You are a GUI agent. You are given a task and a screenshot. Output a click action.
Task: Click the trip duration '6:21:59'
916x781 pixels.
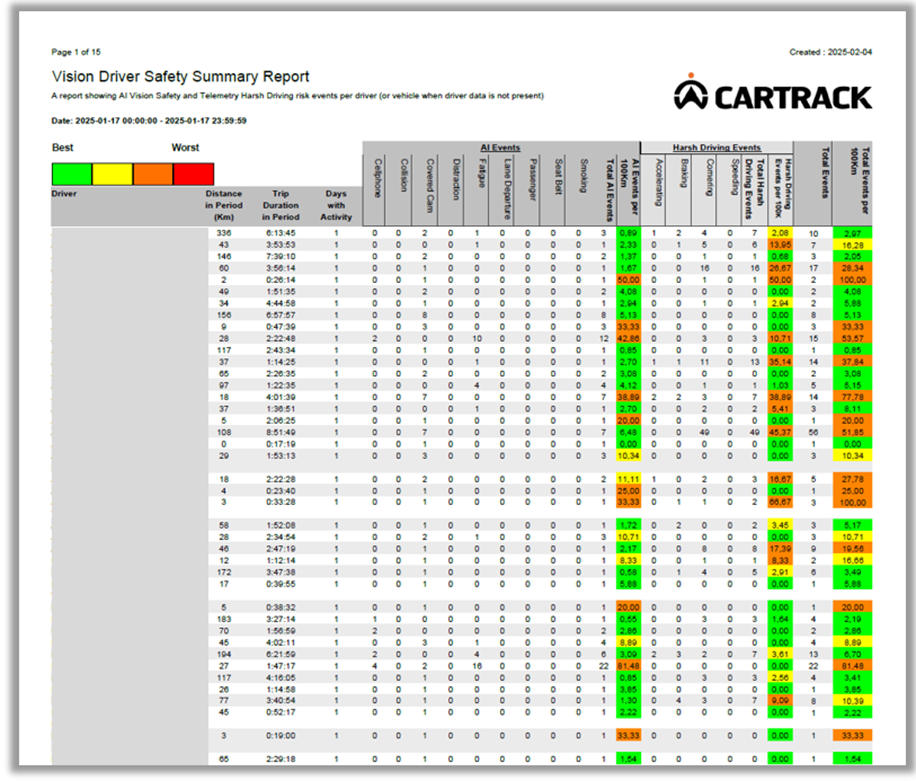[x=280, y=654]
